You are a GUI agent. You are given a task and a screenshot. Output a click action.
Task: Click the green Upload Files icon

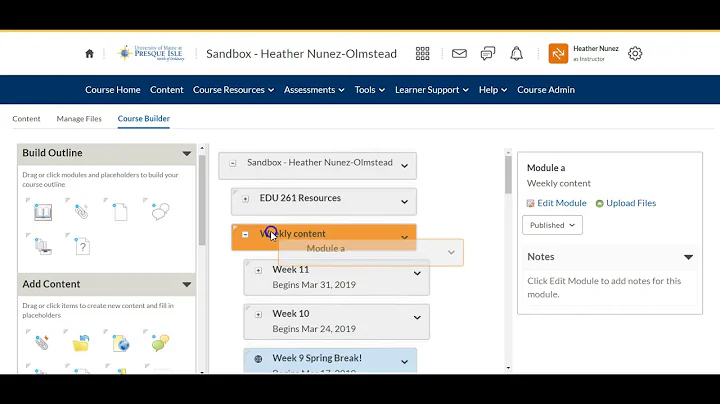tap(599, 203)
